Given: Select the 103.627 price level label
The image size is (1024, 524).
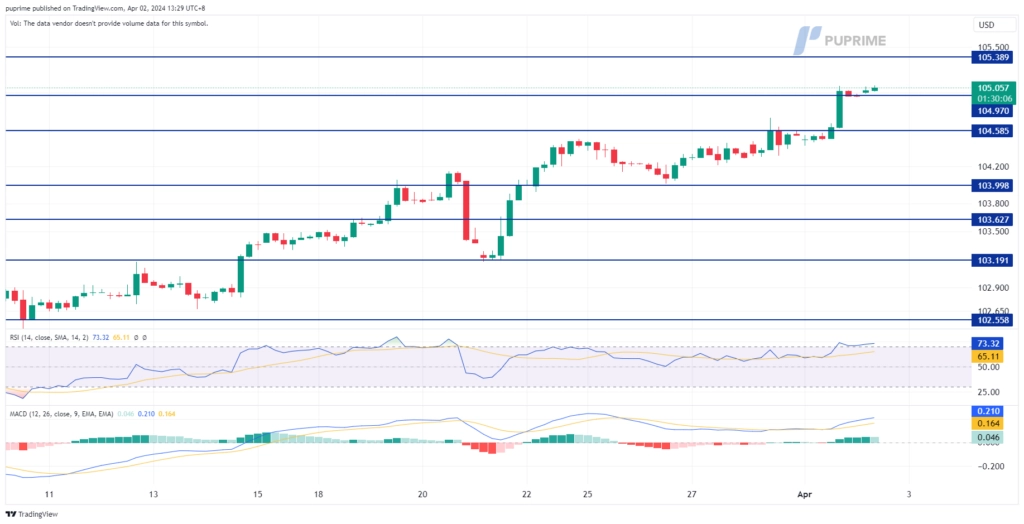Looking at the screenshot, I should pos(993,220).
